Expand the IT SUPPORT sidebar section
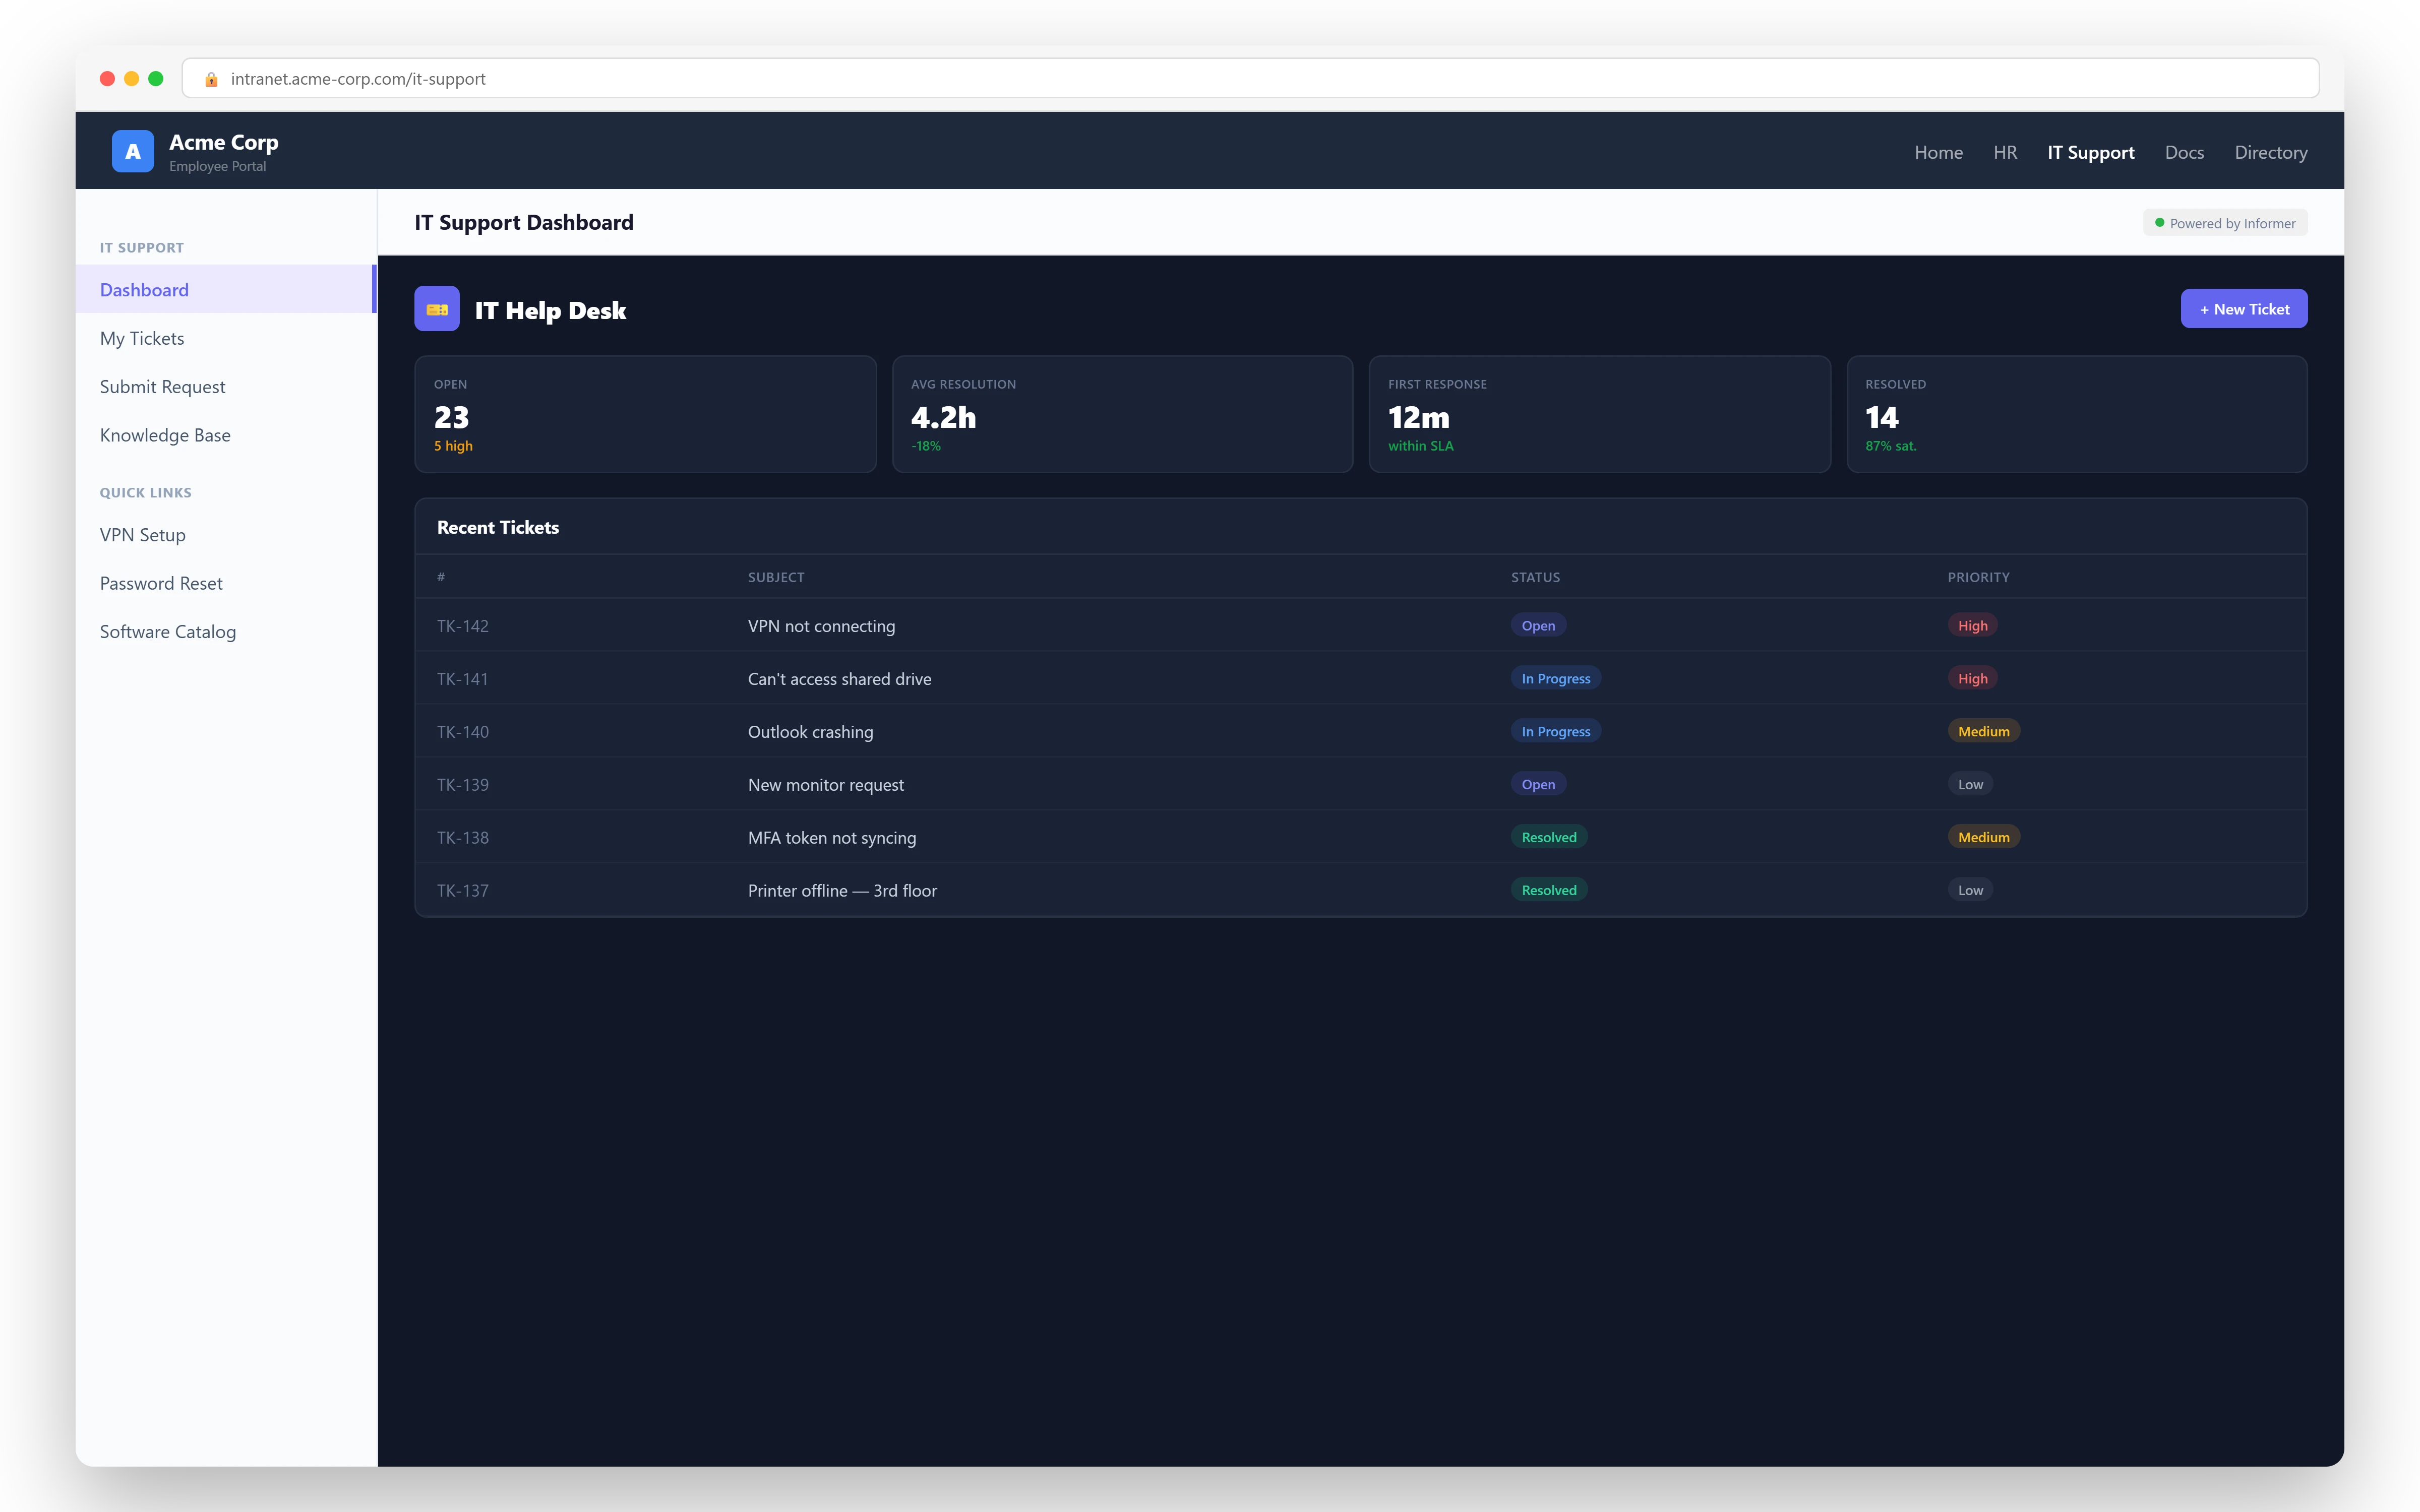The width and height of the screenshot is (2420, 1512). click(141, 247)
